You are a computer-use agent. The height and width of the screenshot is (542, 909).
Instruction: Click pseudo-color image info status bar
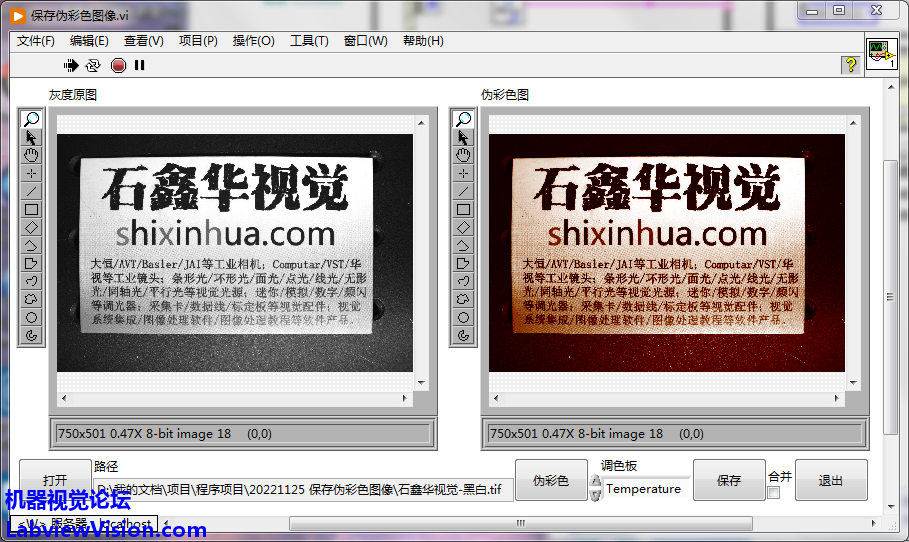pos(675,434)
